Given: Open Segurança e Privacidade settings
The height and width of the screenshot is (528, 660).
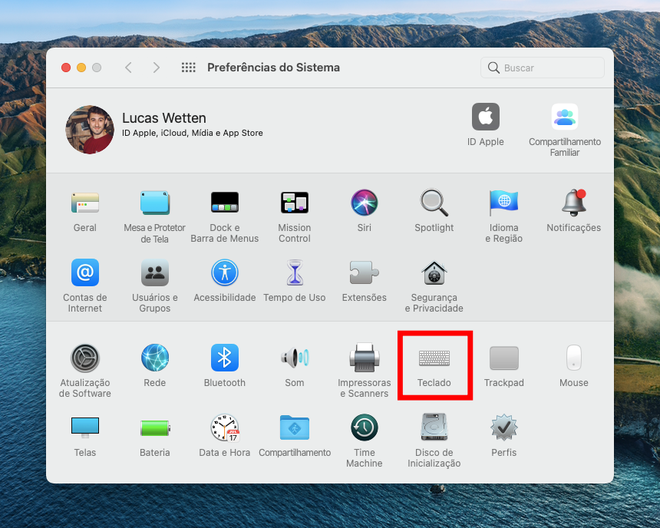Looking at the screenshot, I should [434, 273].
